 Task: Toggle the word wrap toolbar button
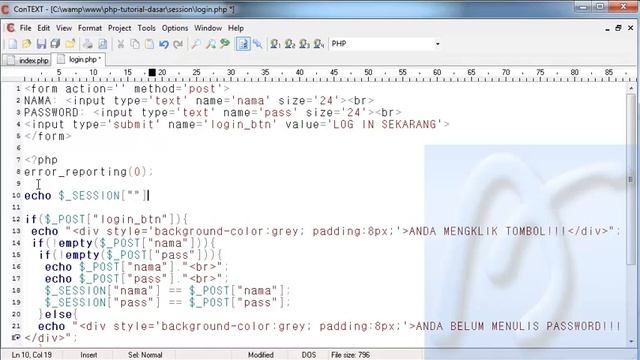click(243, 44)
